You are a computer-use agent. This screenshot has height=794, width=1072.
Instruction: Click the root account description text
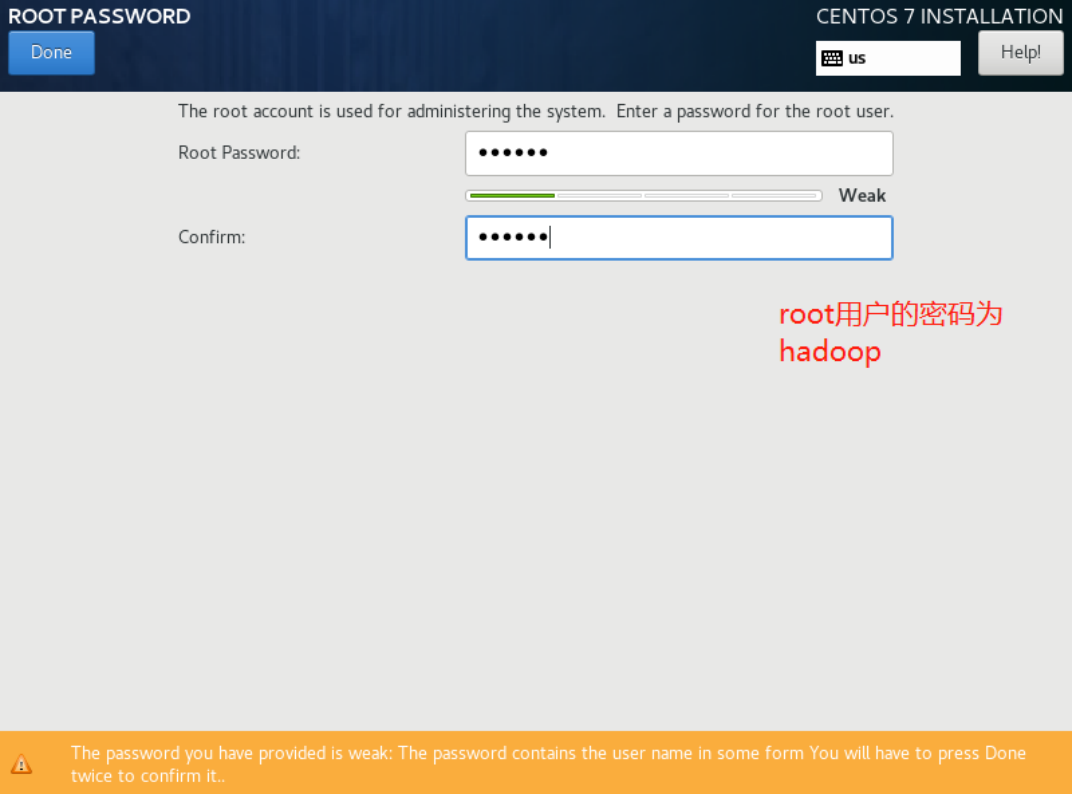pyautogui.click(x=535, y=111)
